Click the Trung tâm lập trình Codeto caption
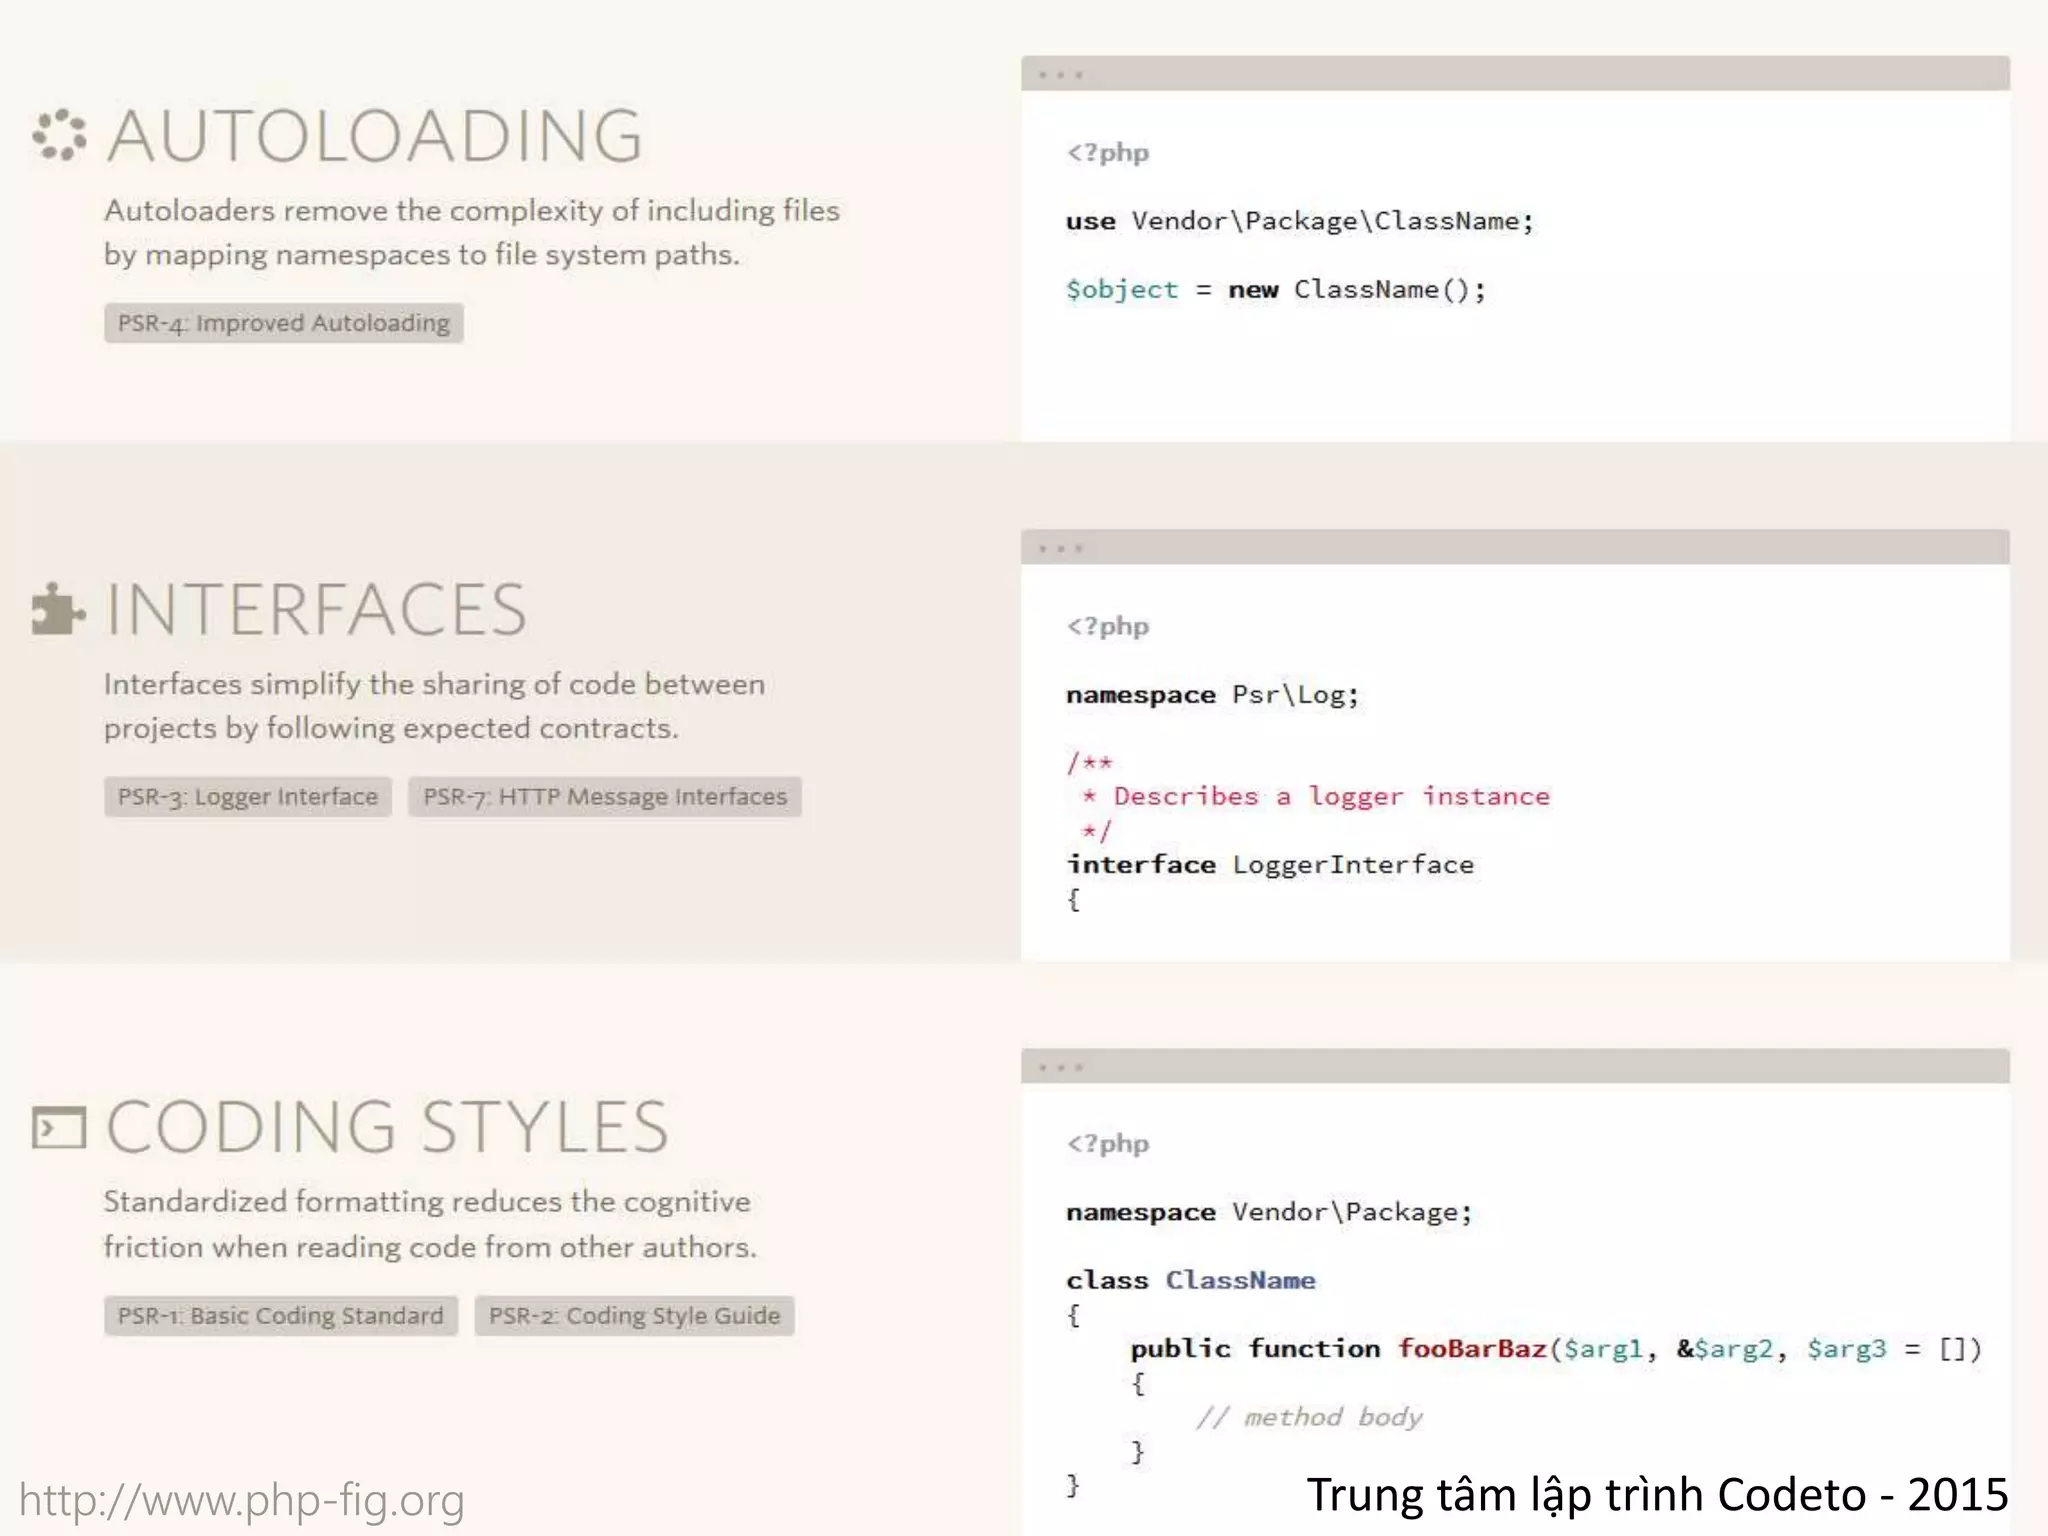Image resolution: width=2048 pixels, height=1536 pixels. tap(1656, 1495)
